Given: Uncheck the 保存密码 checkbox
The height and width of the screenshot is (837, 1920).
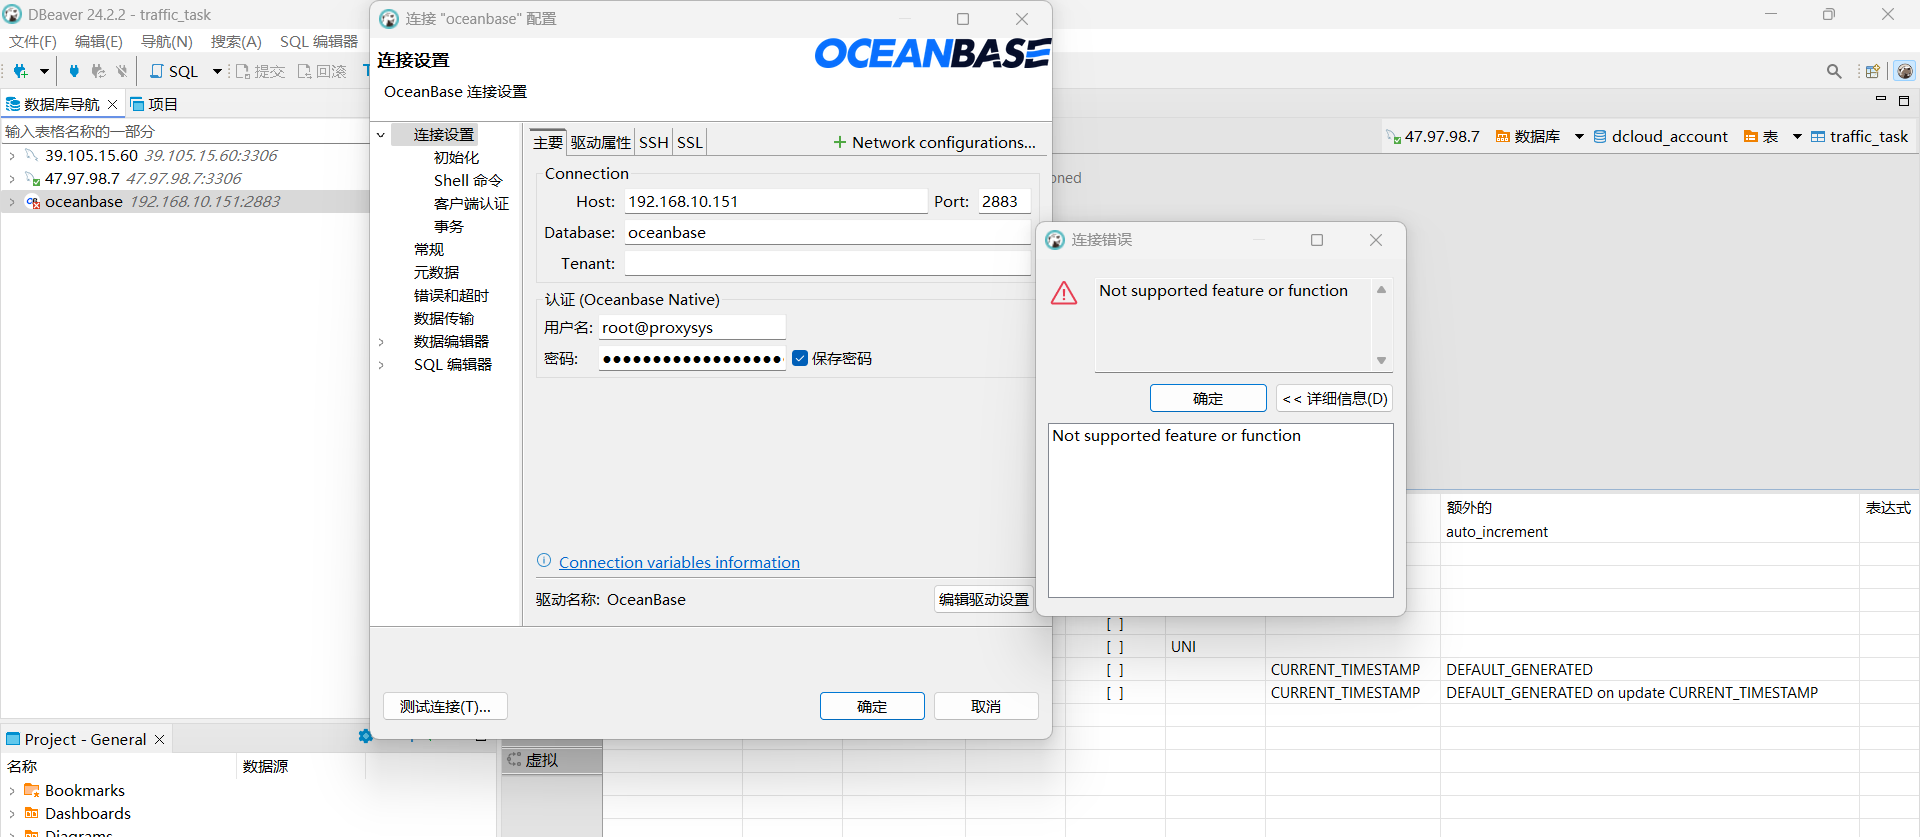Looking at the screenshot, I should click(x=800, y=358).
